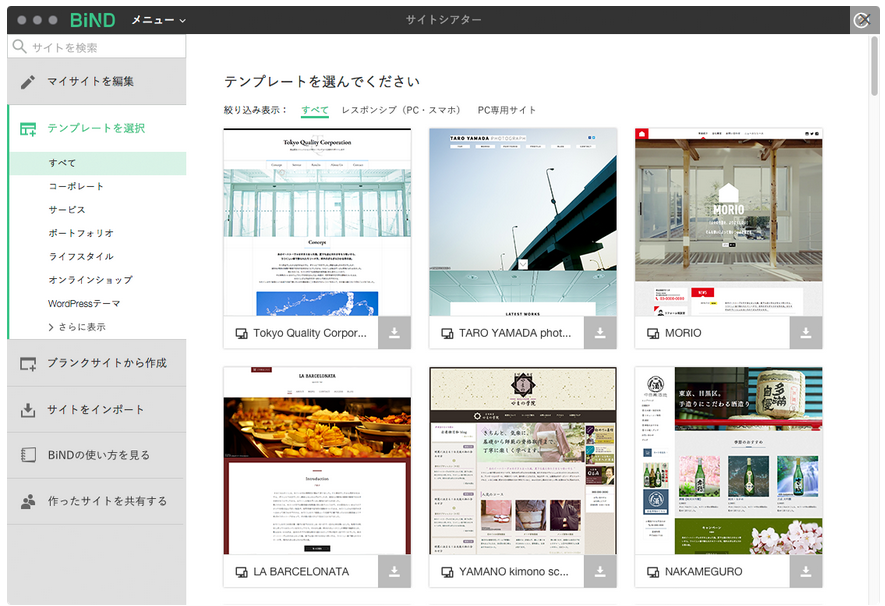The image size is (885, 606).
Task: Download the TARO YAMADA photo template
Action: click(x=600, y=333)
